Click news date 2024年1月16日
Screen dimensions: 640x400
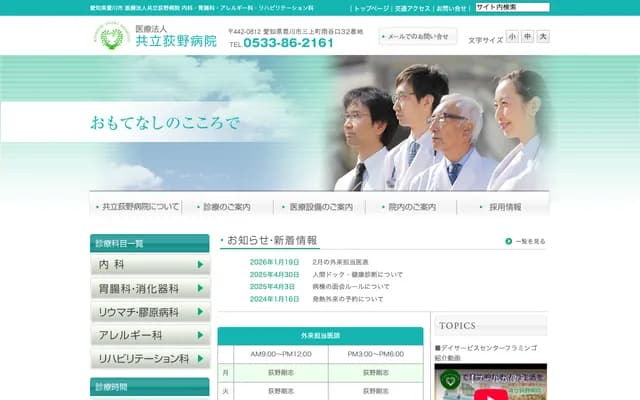click(274, 299)
